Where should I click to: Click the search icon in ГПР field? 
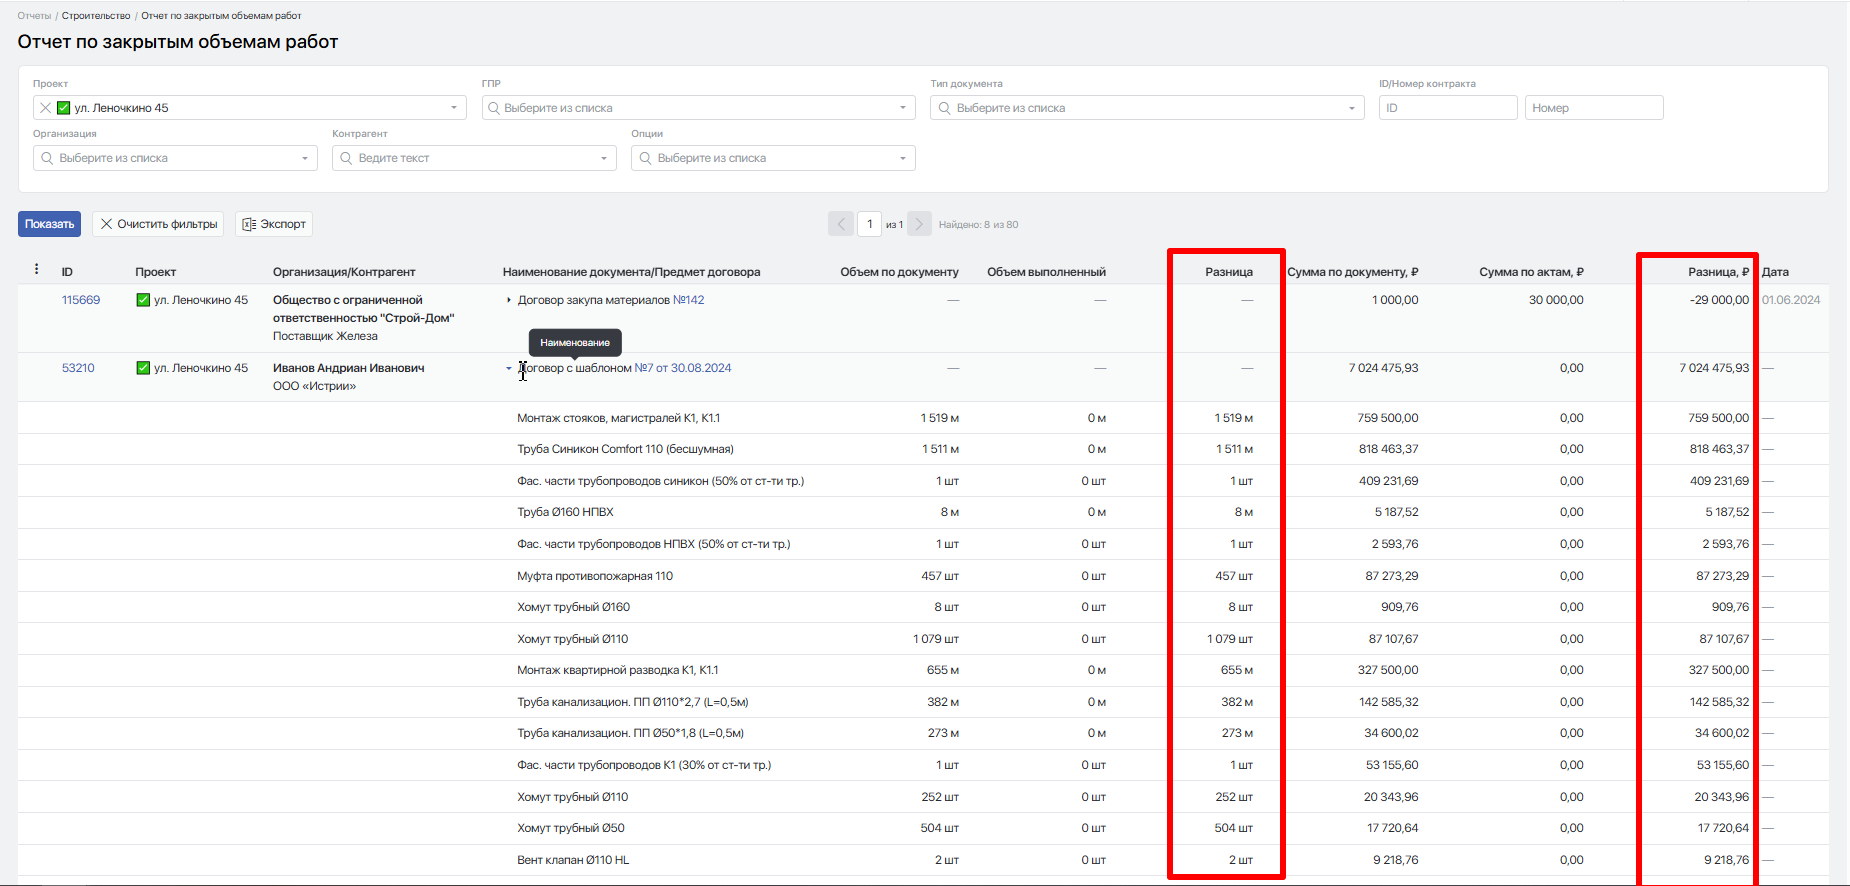(x=494, y=108)
